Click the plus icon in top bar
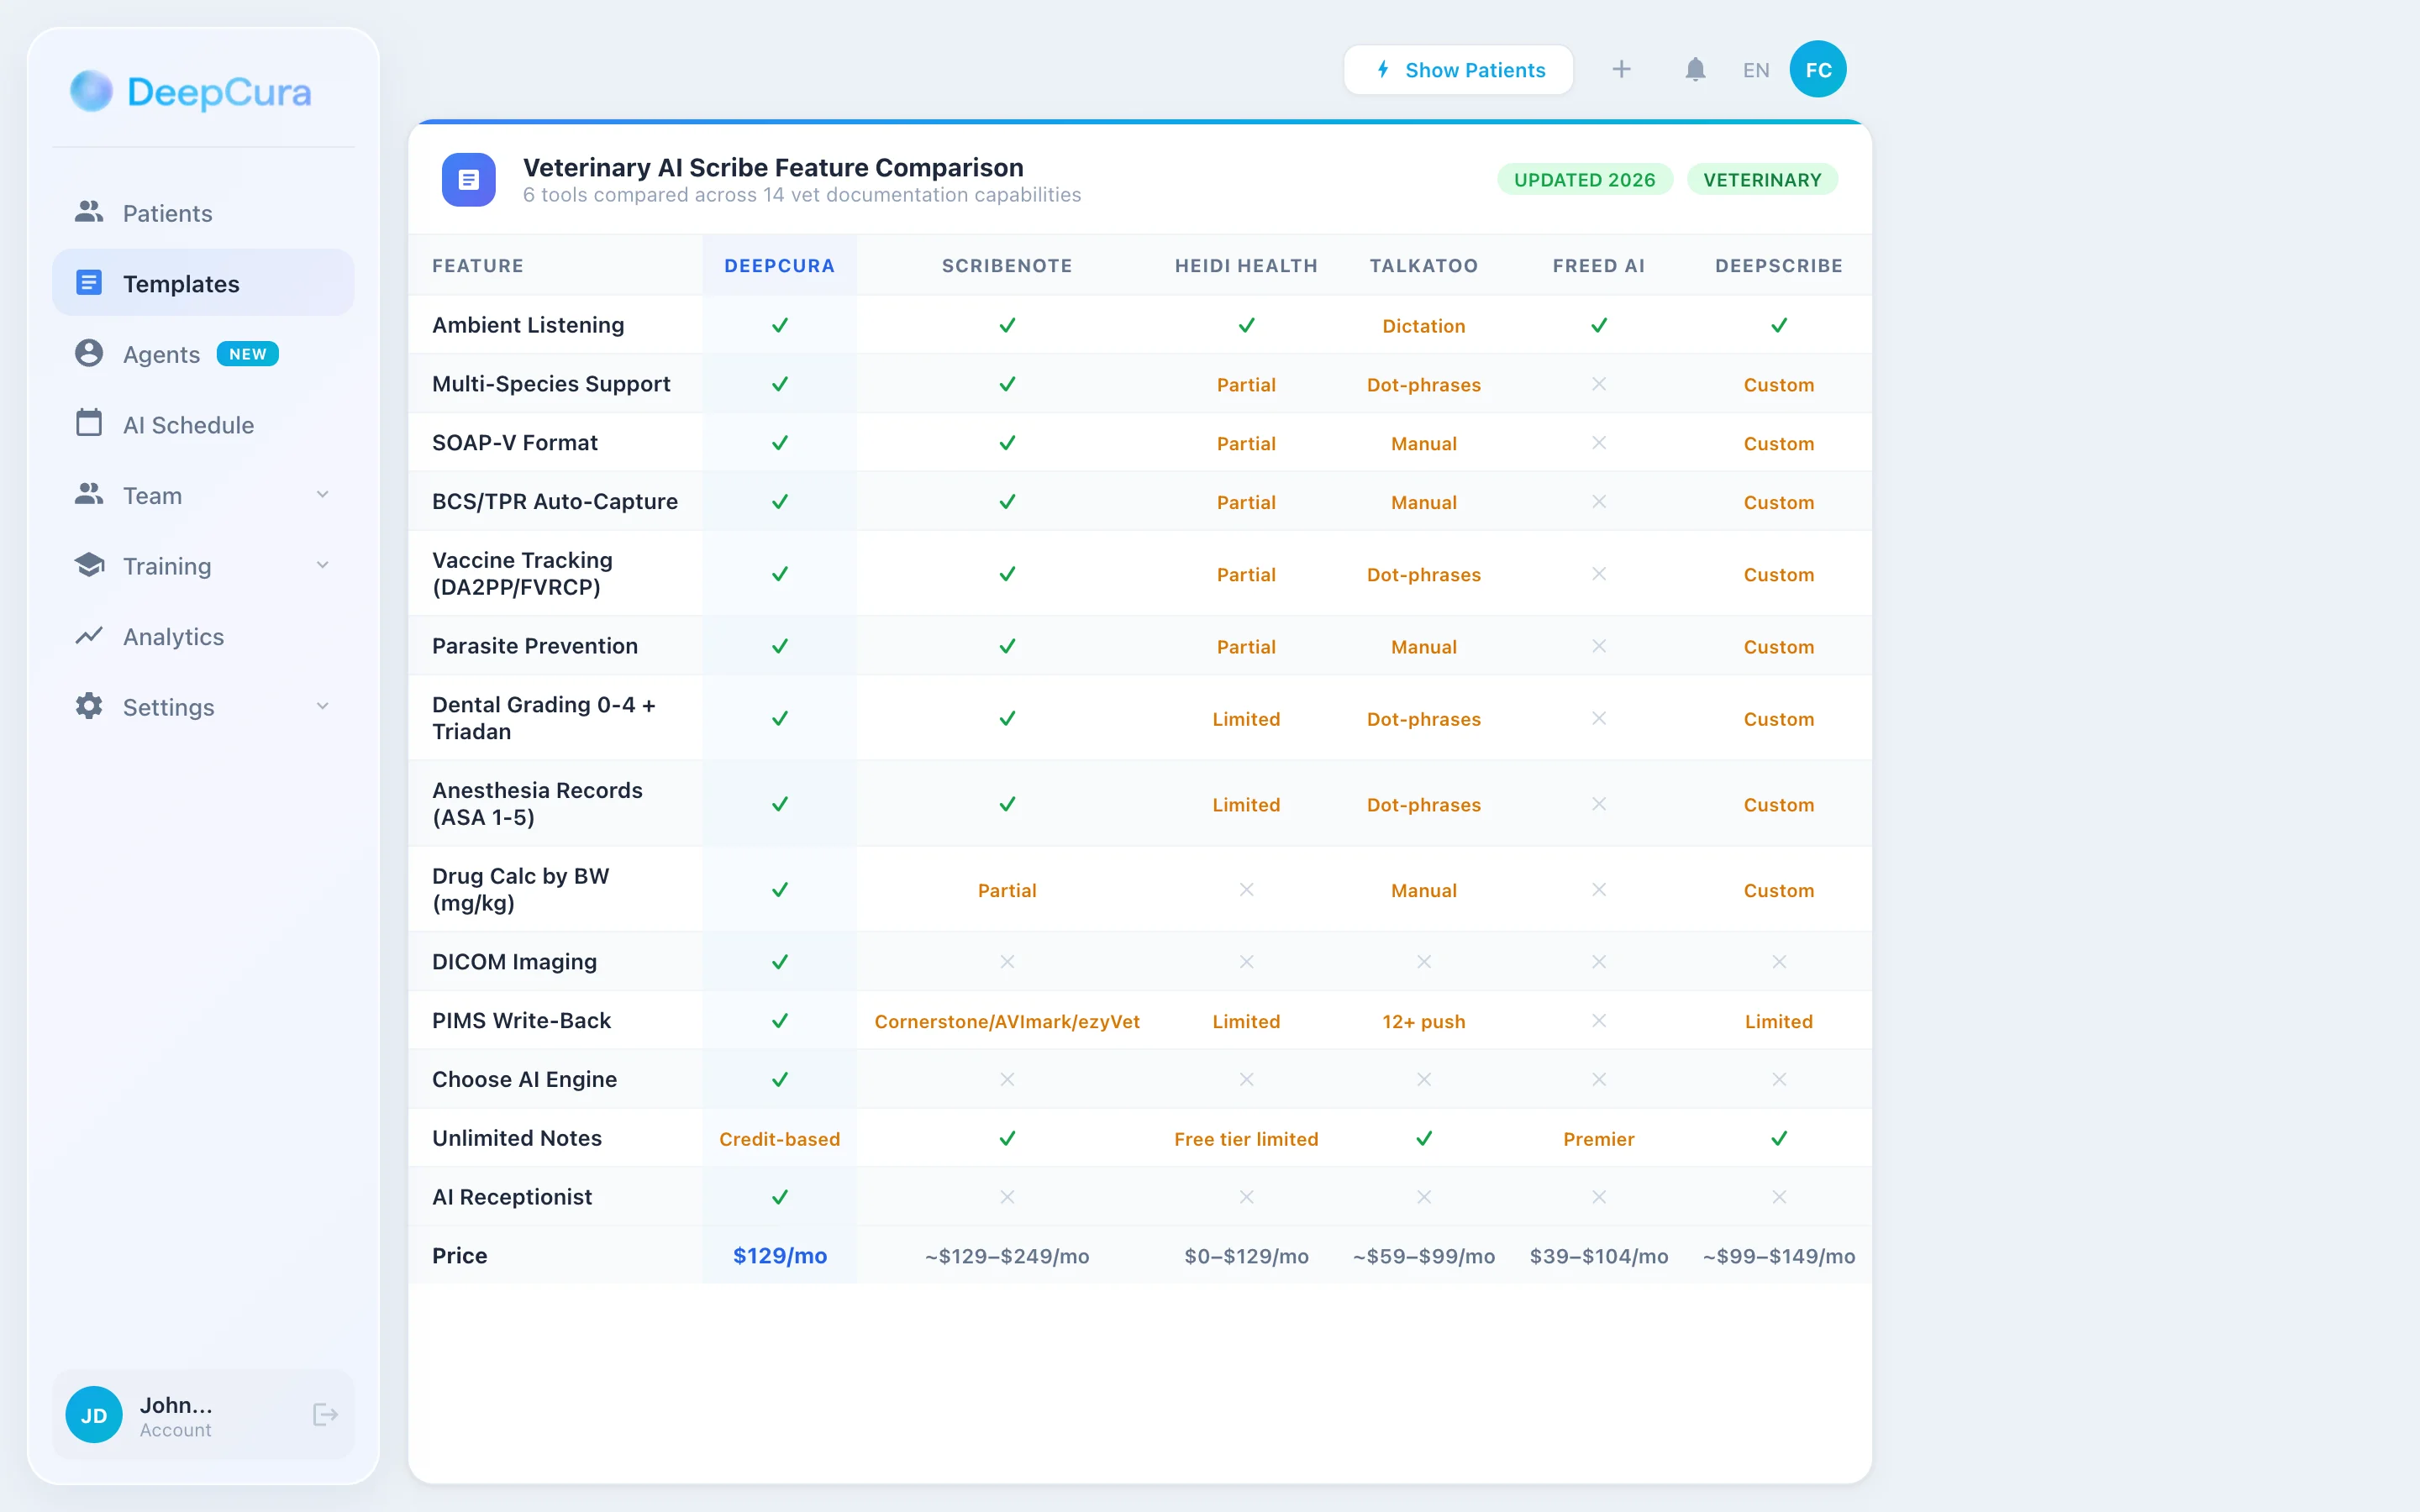The width and height of the screenshot is (2420, 1512). (x=1621, y=69)
